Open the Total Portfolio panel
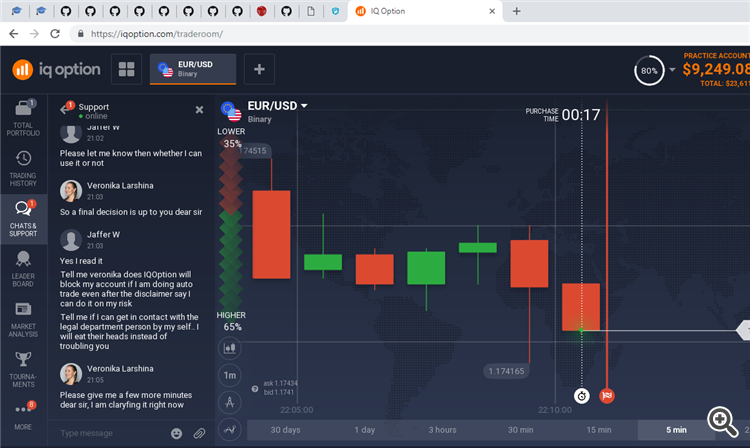 [23, 118]
